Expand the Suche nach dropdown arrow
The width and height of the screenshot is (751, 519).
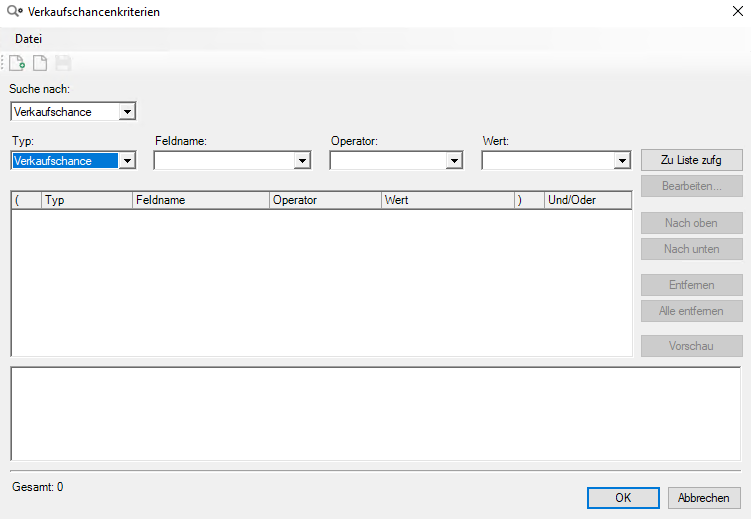pos(127,112)
